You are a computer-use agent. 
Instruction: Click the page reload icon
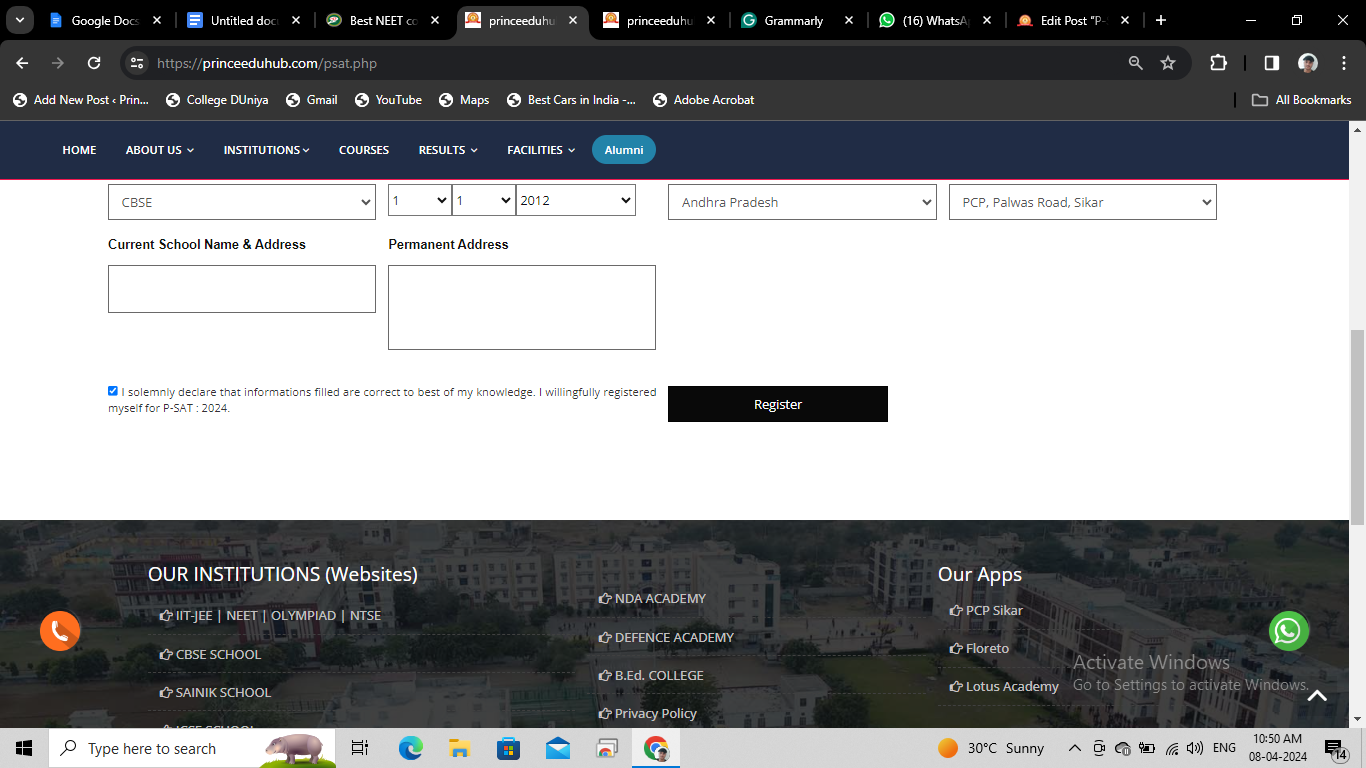coord(94,62)
